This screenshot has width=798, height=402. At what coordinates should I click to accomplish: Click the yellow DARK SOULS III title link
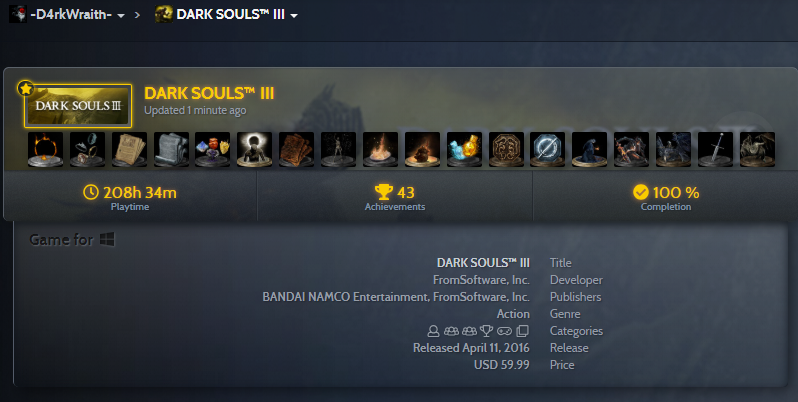point(209,94)
